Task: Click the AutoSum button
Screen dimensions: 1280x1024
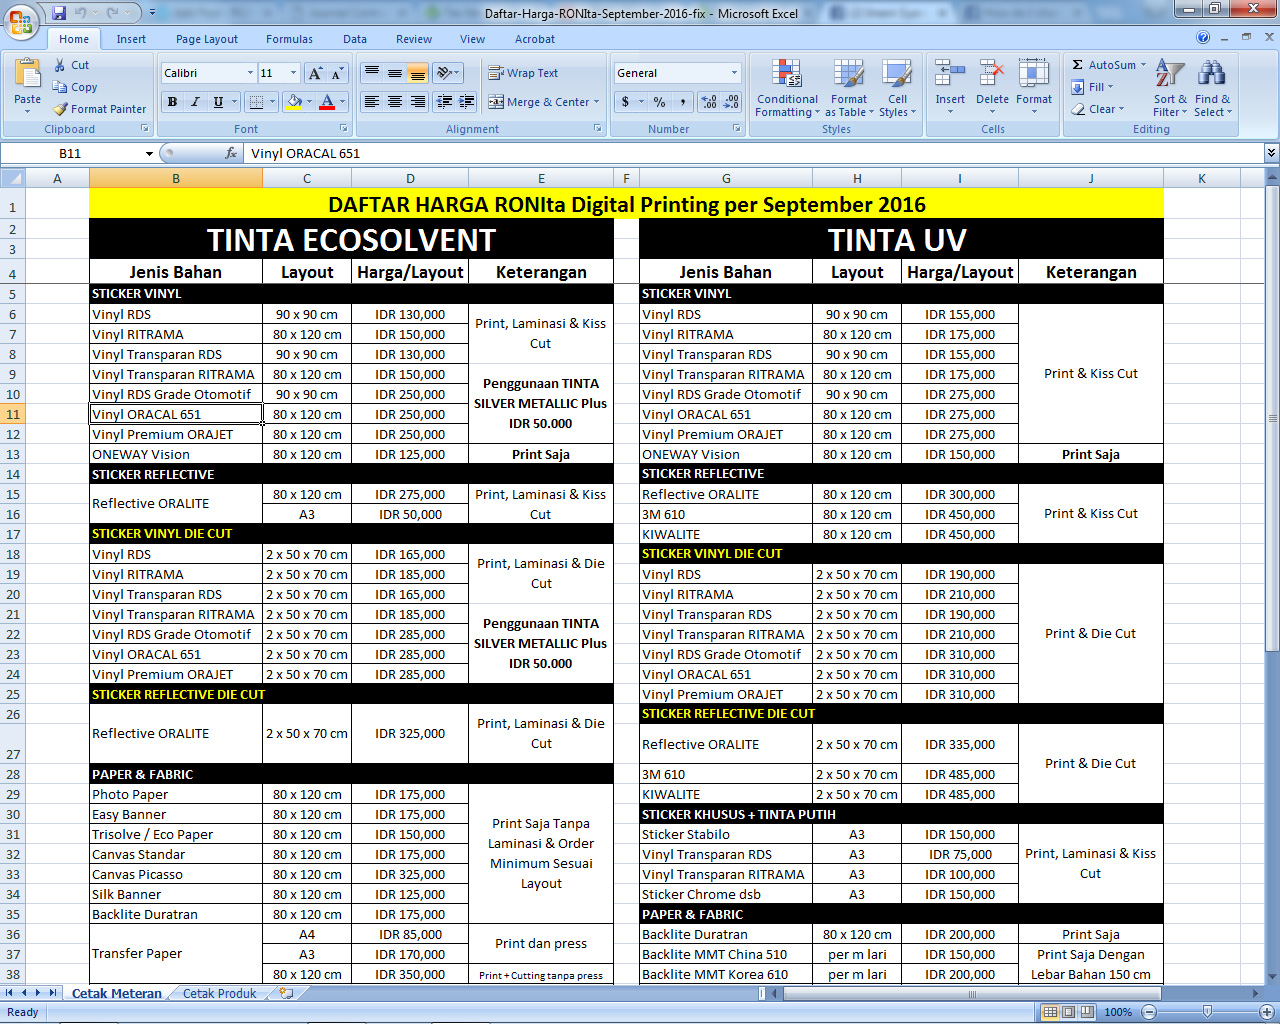Action: click(x=1104, y=65)
